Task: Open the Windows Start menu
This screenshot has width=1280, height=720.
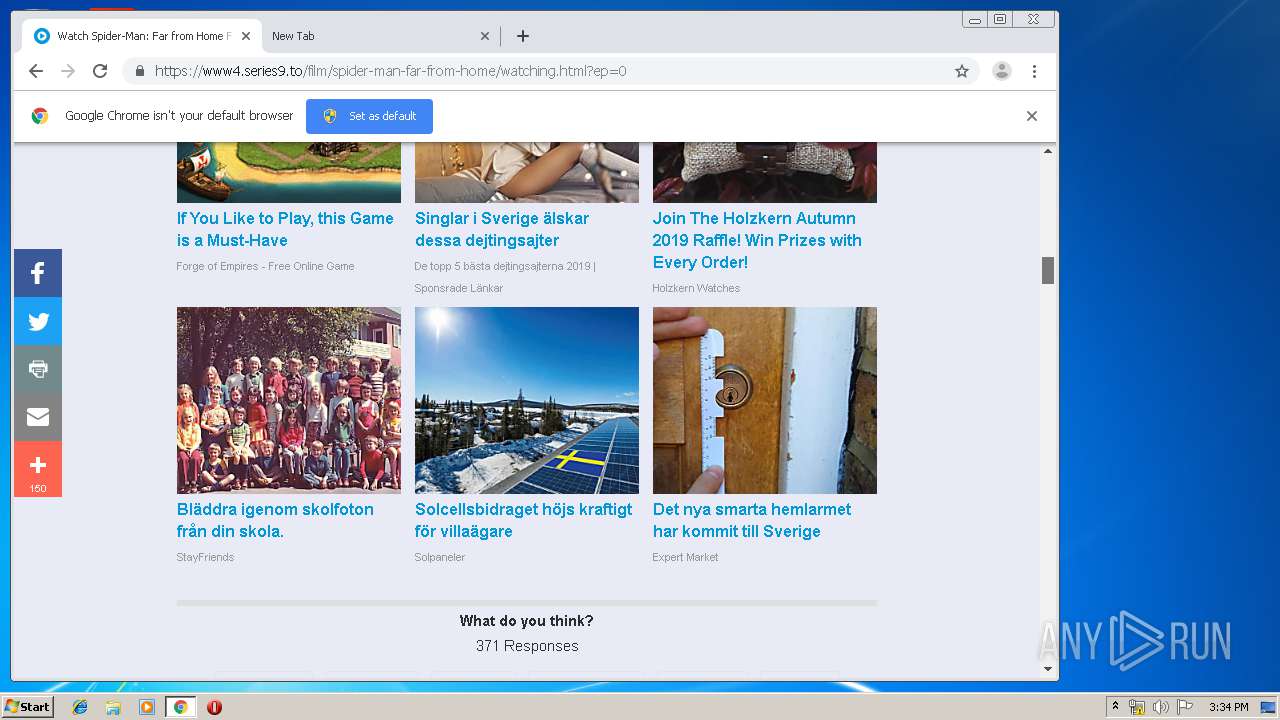Action: click(x=28, y=707)
